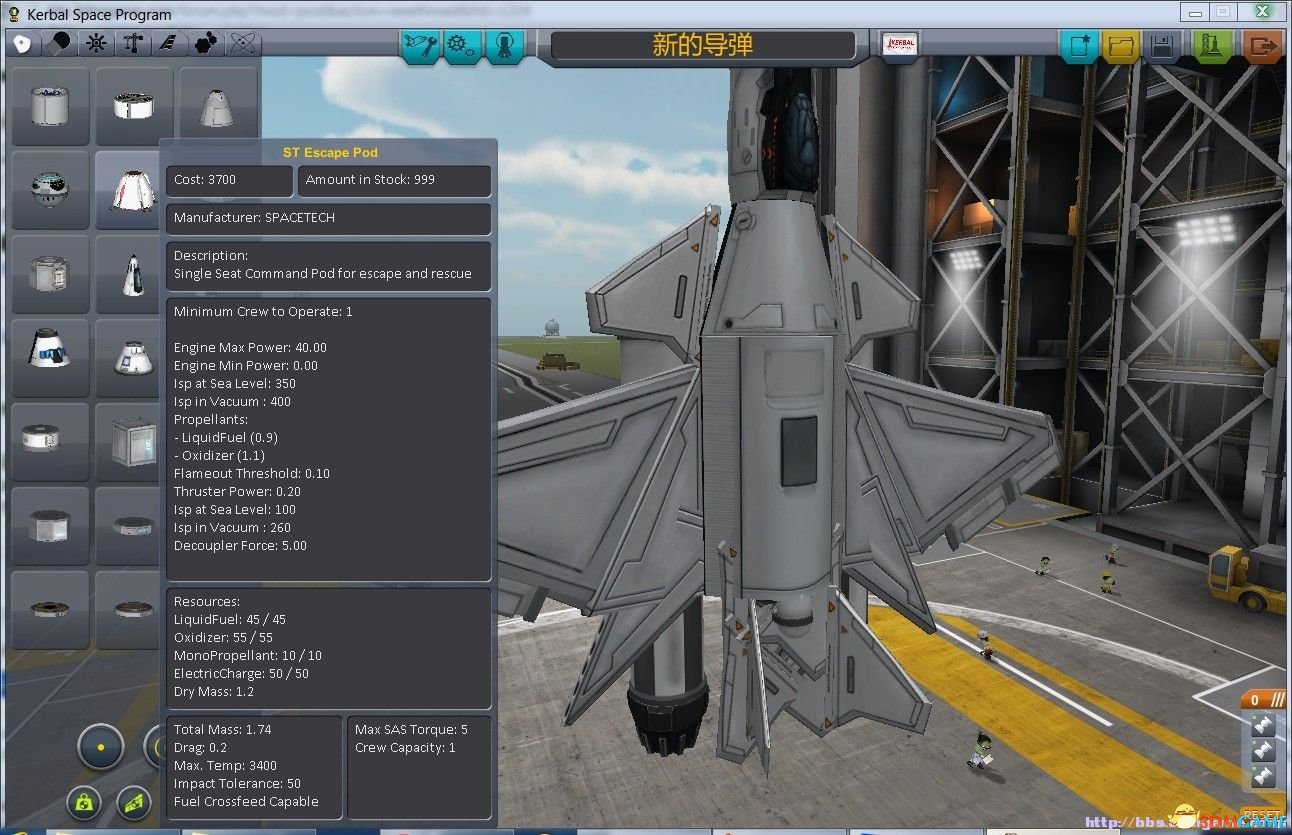Pick the short gray cylinder part
The image size is (1292, 835).
(49, 525)
